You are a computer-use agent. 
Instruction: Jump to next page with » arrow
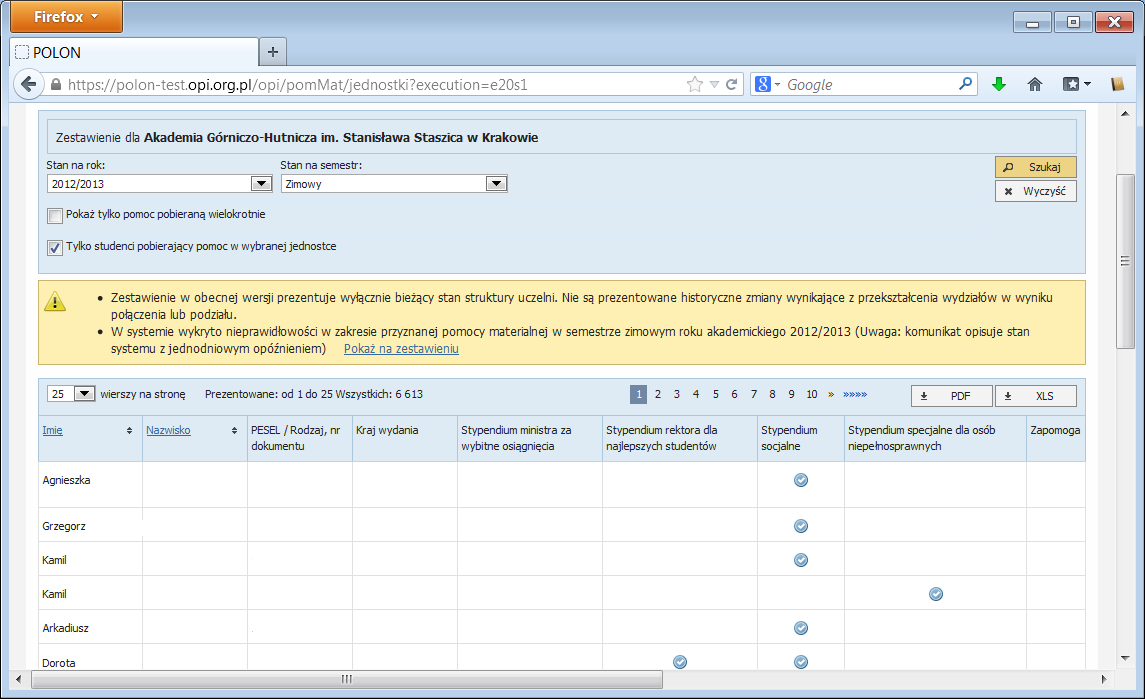(831, 394)
